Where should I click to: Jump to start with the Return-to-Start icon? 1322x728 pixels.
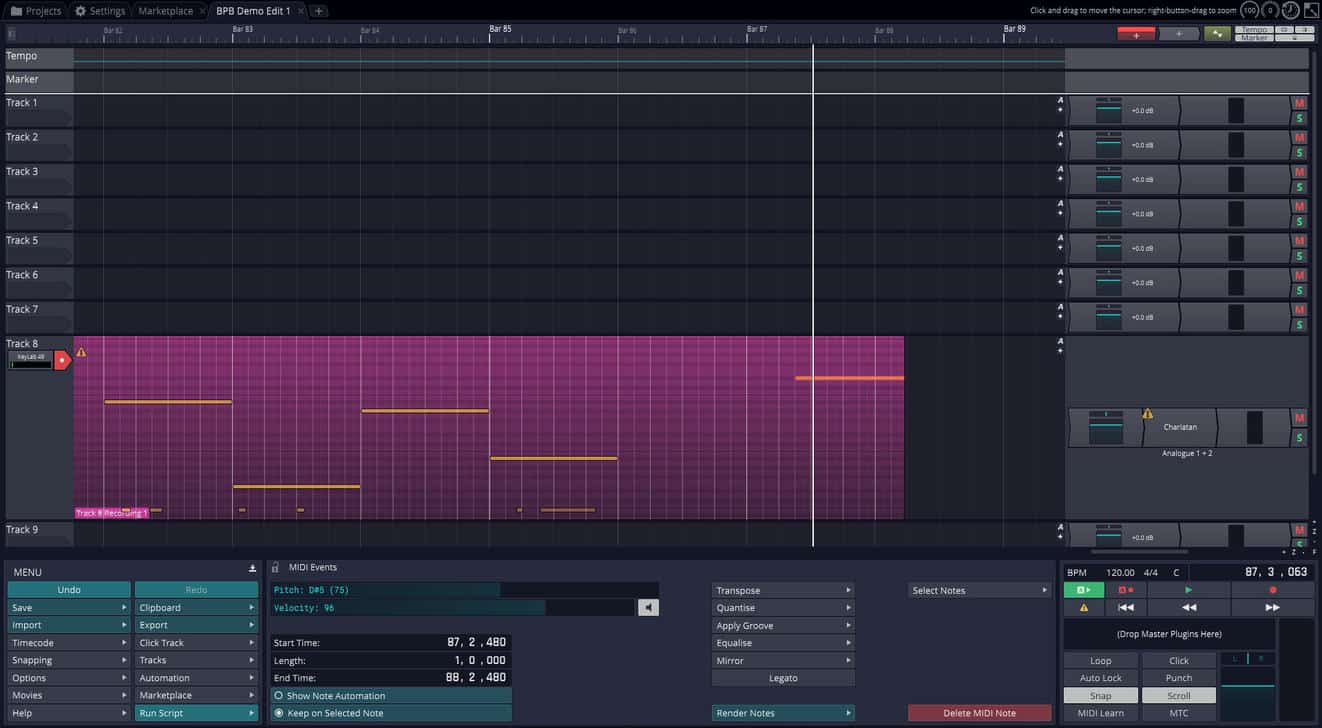coord(1126,607)
